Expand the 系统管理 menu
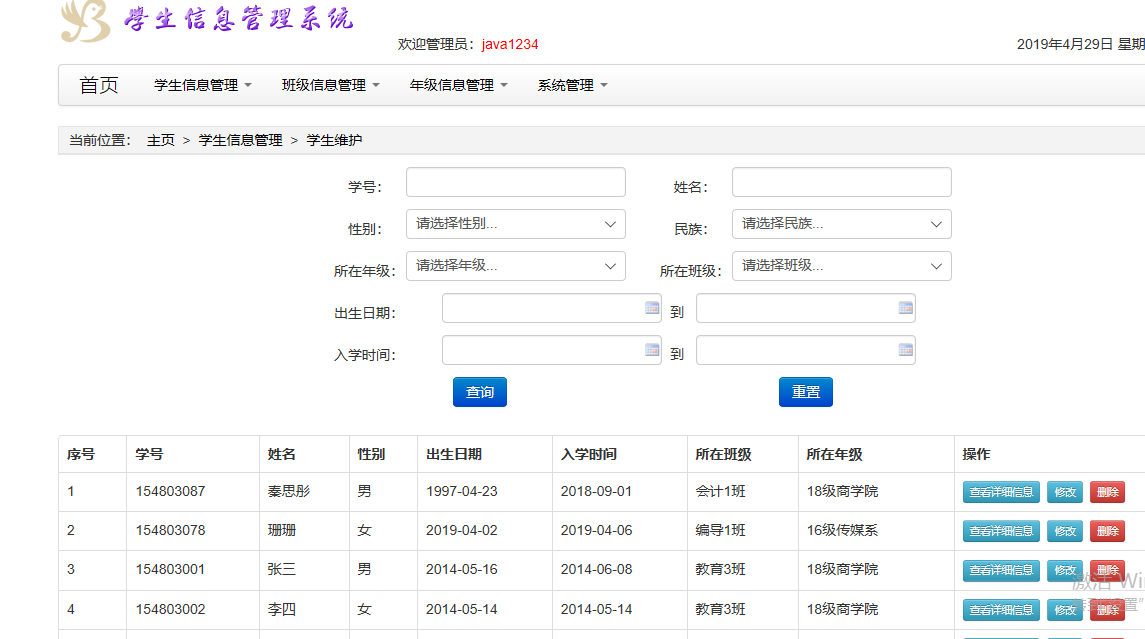The height and width of the screenshot is (639, 1145). pos(572,85)
